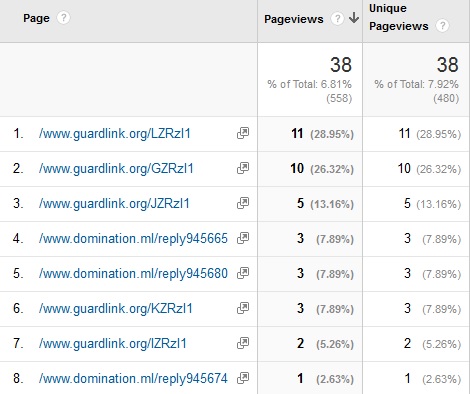
Task: Open external link icon for JZRzI1 row
Action: click(x=243, y=203)
